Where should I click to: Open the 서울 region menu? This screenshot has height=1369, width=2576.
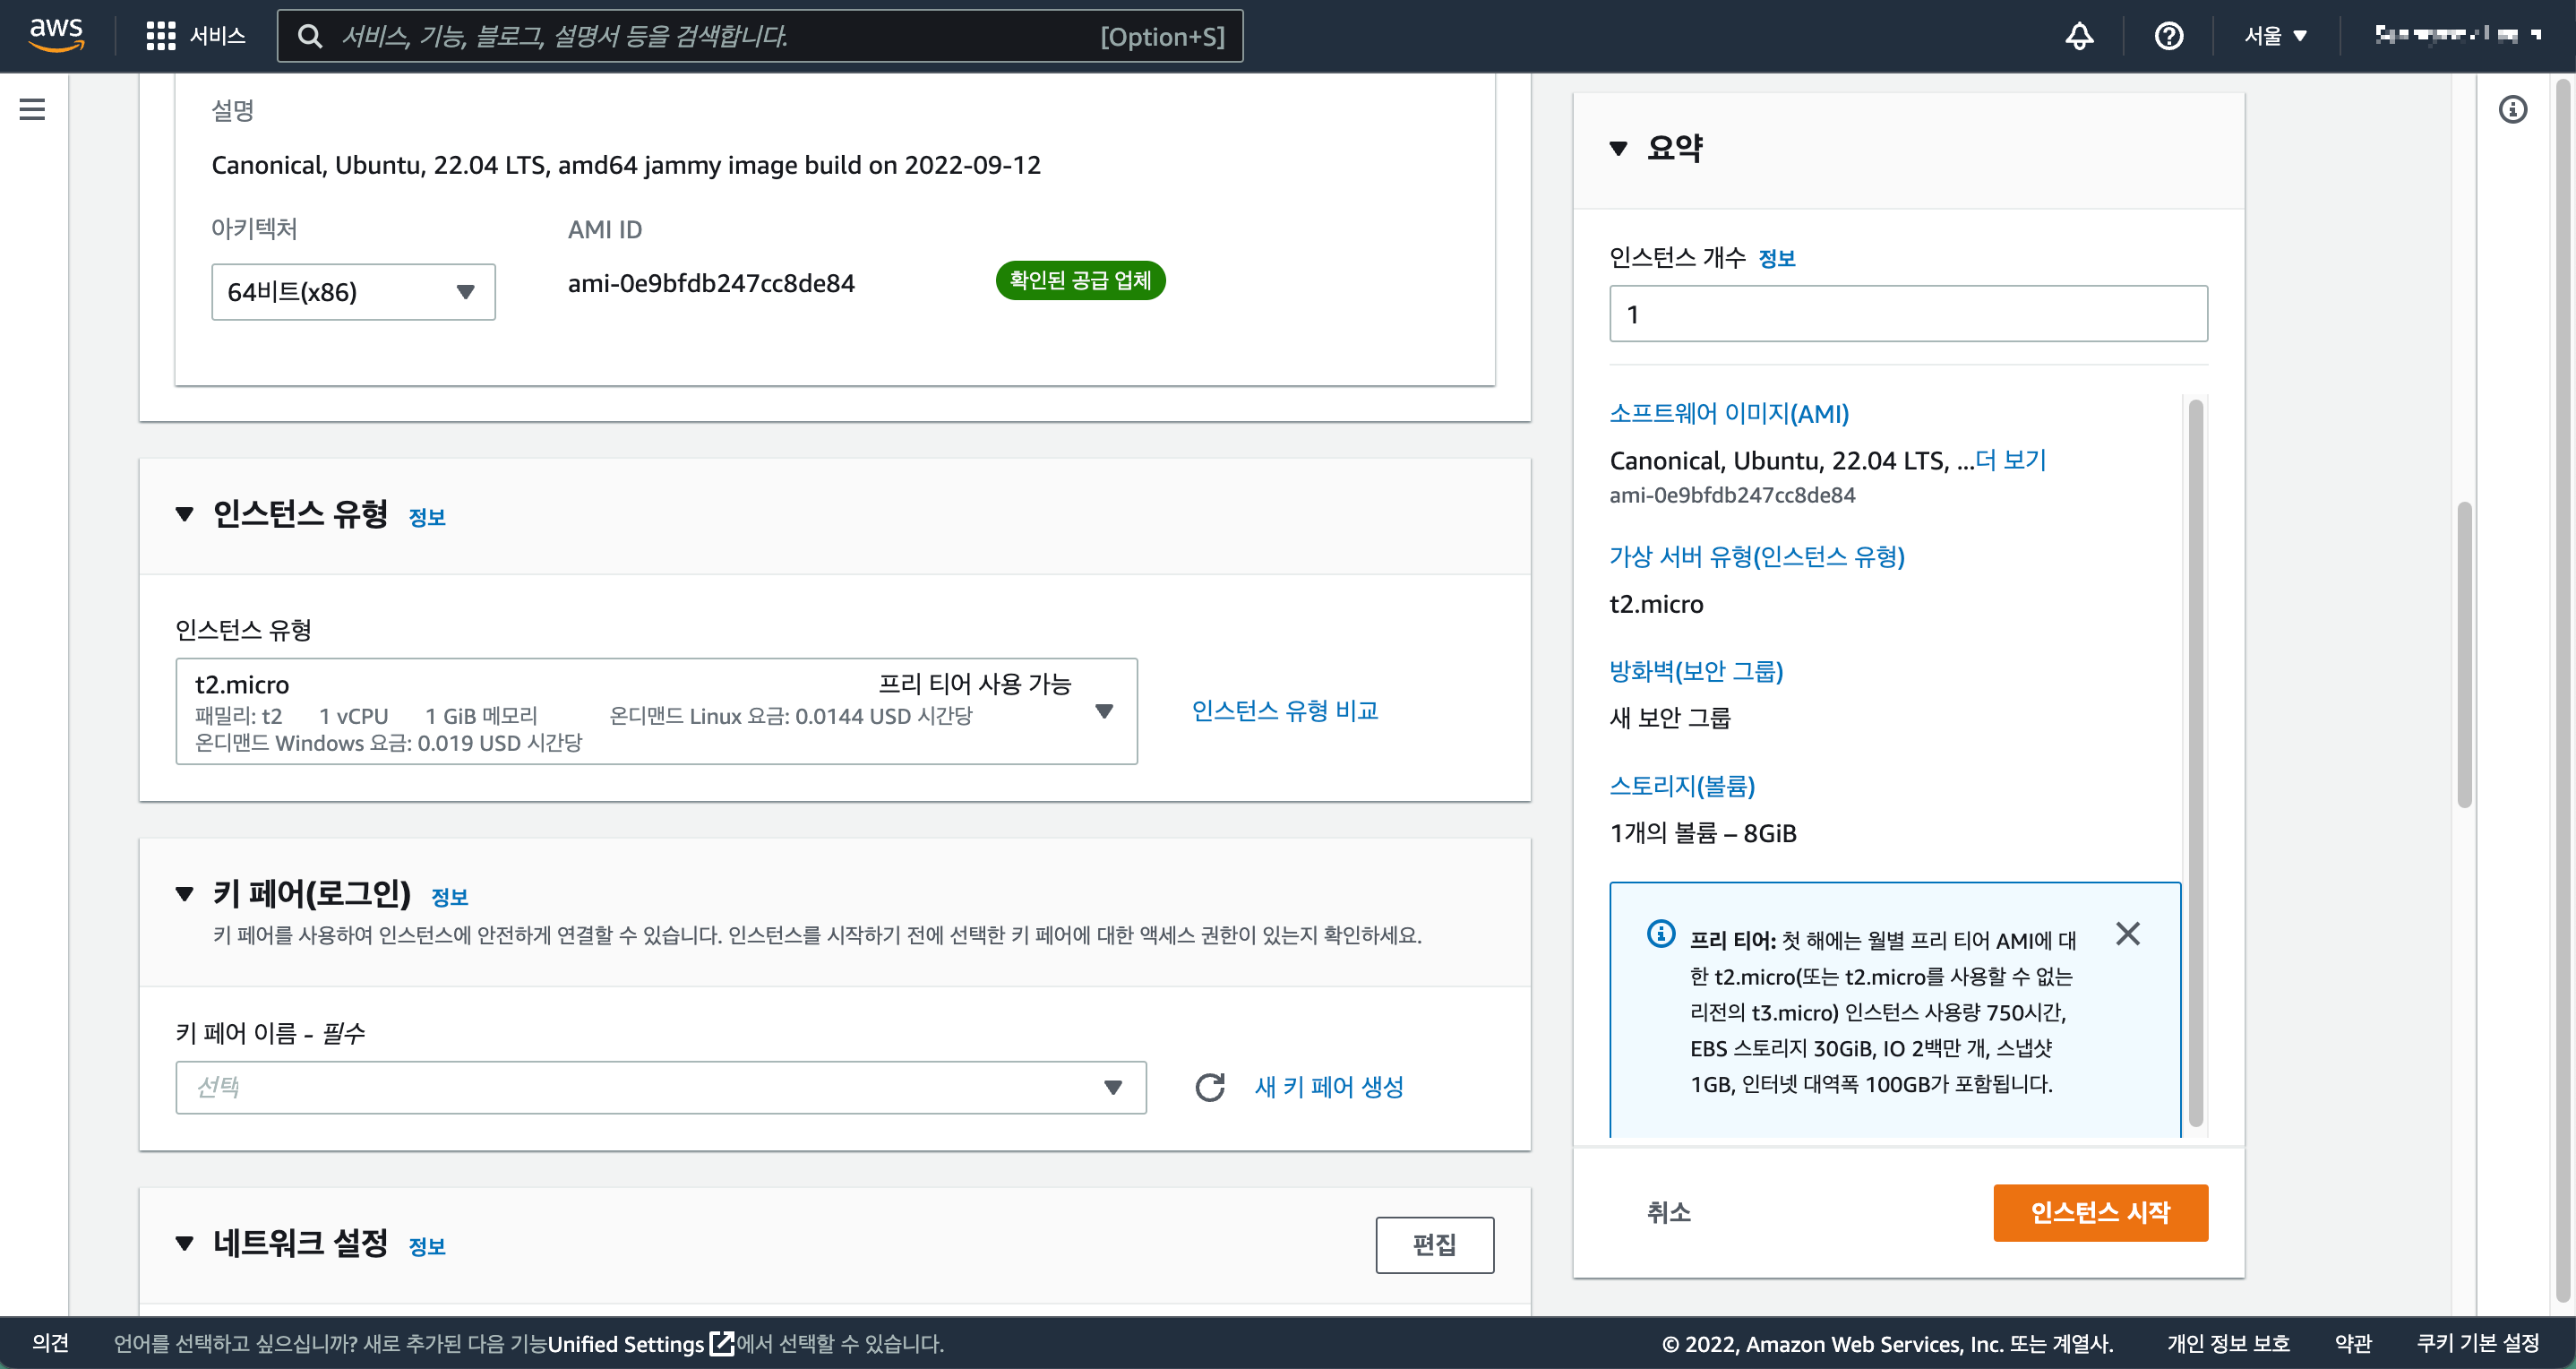pyautogui.click(x=2275, y=36)
